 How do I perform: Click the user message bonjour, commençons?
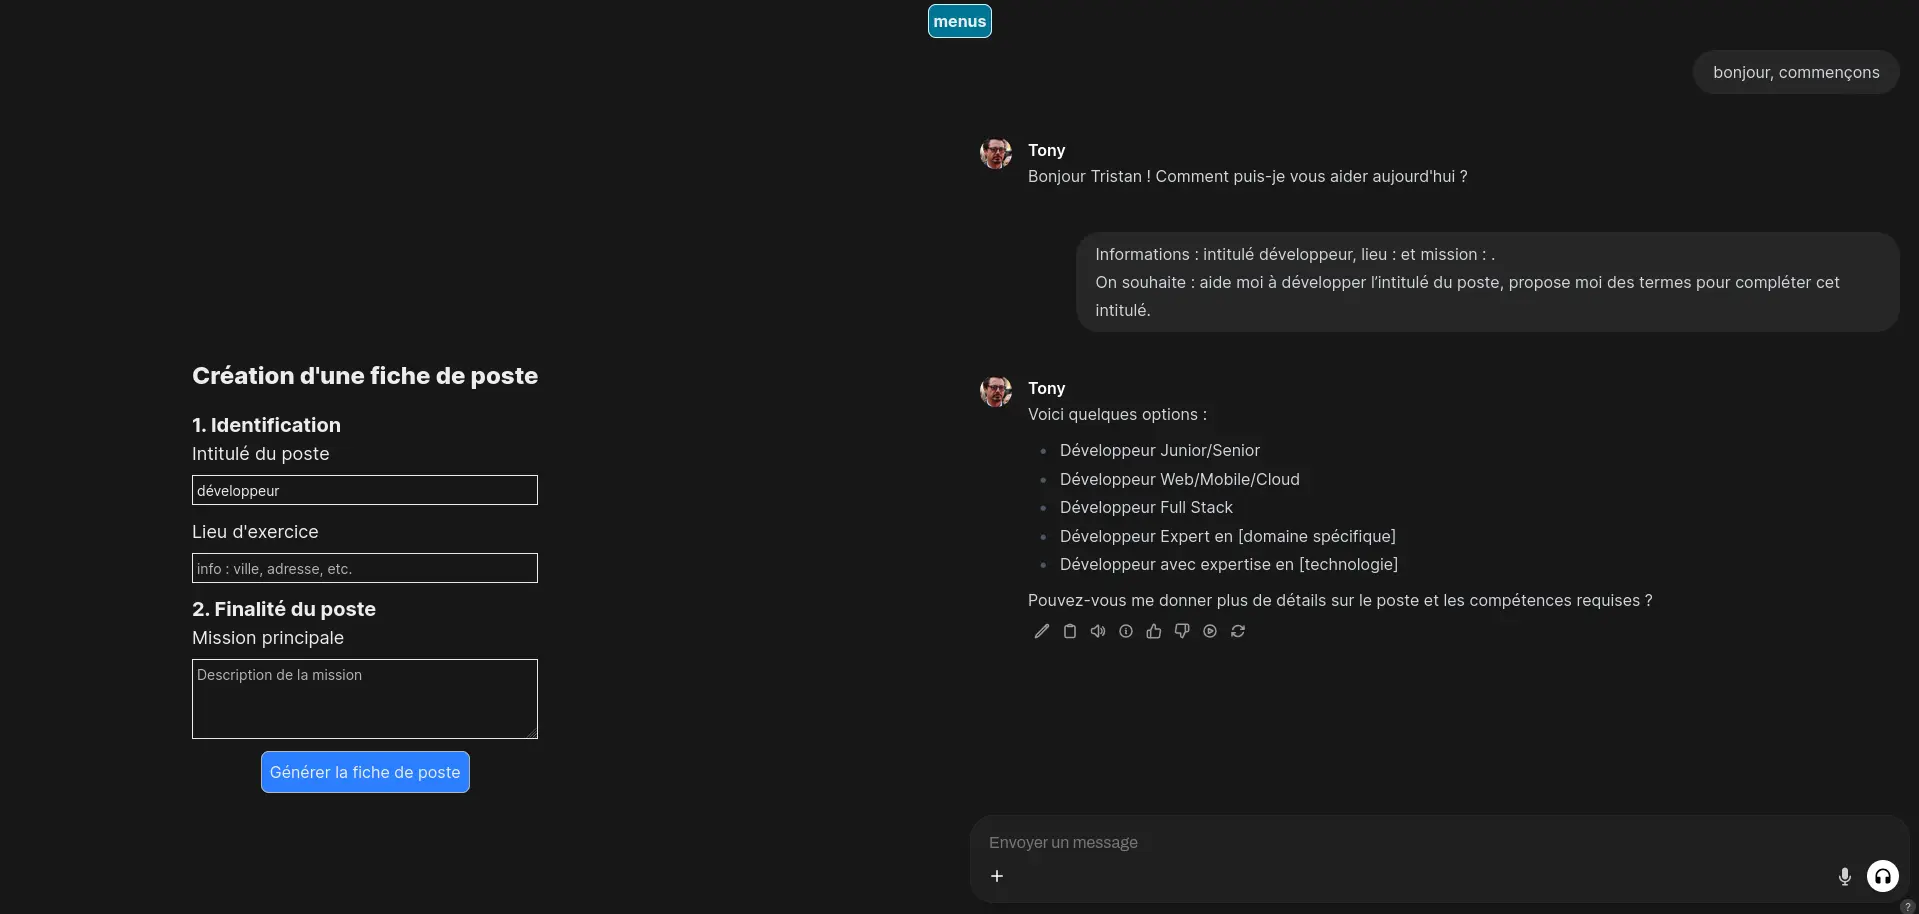1795,72
